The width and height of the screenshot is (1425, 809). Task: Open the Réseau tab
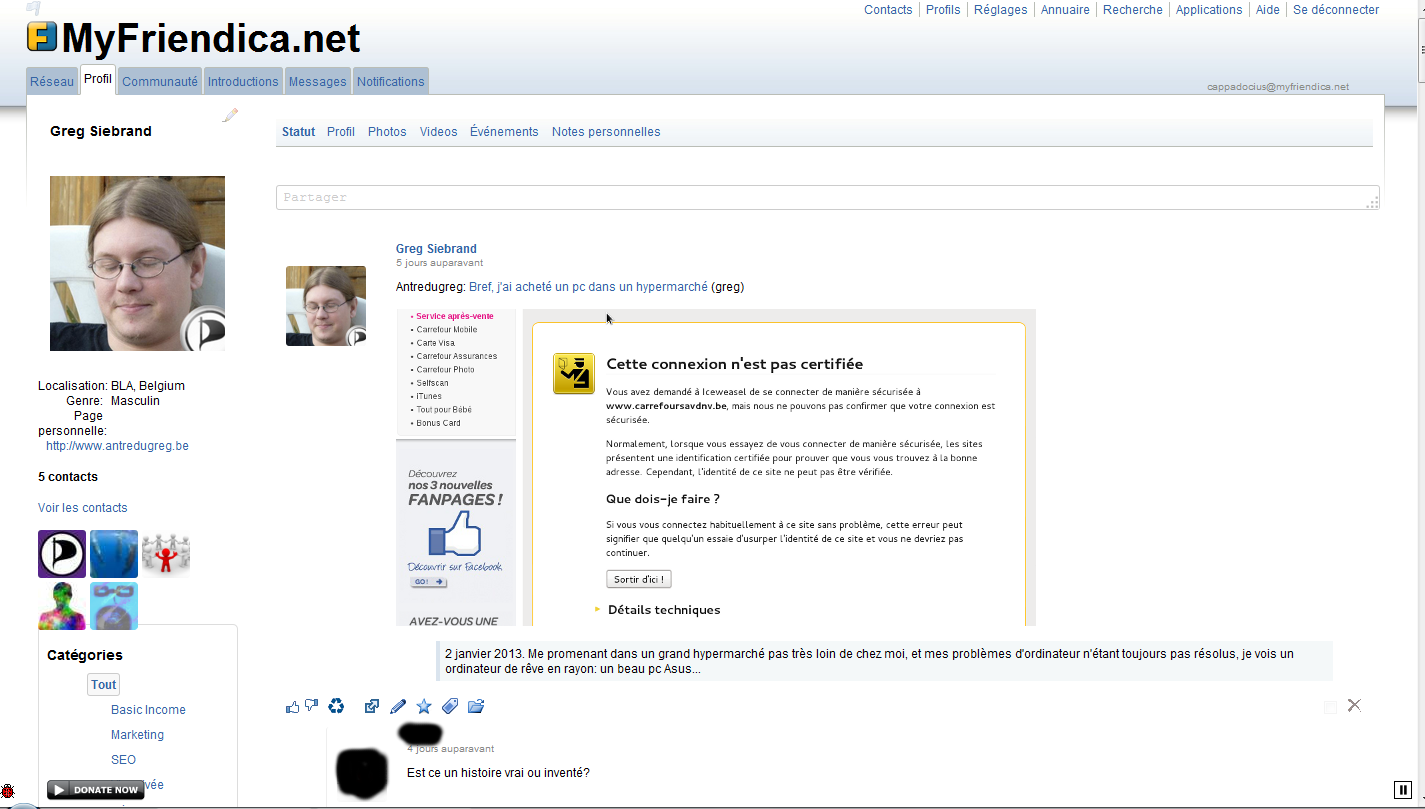point(52,82)
